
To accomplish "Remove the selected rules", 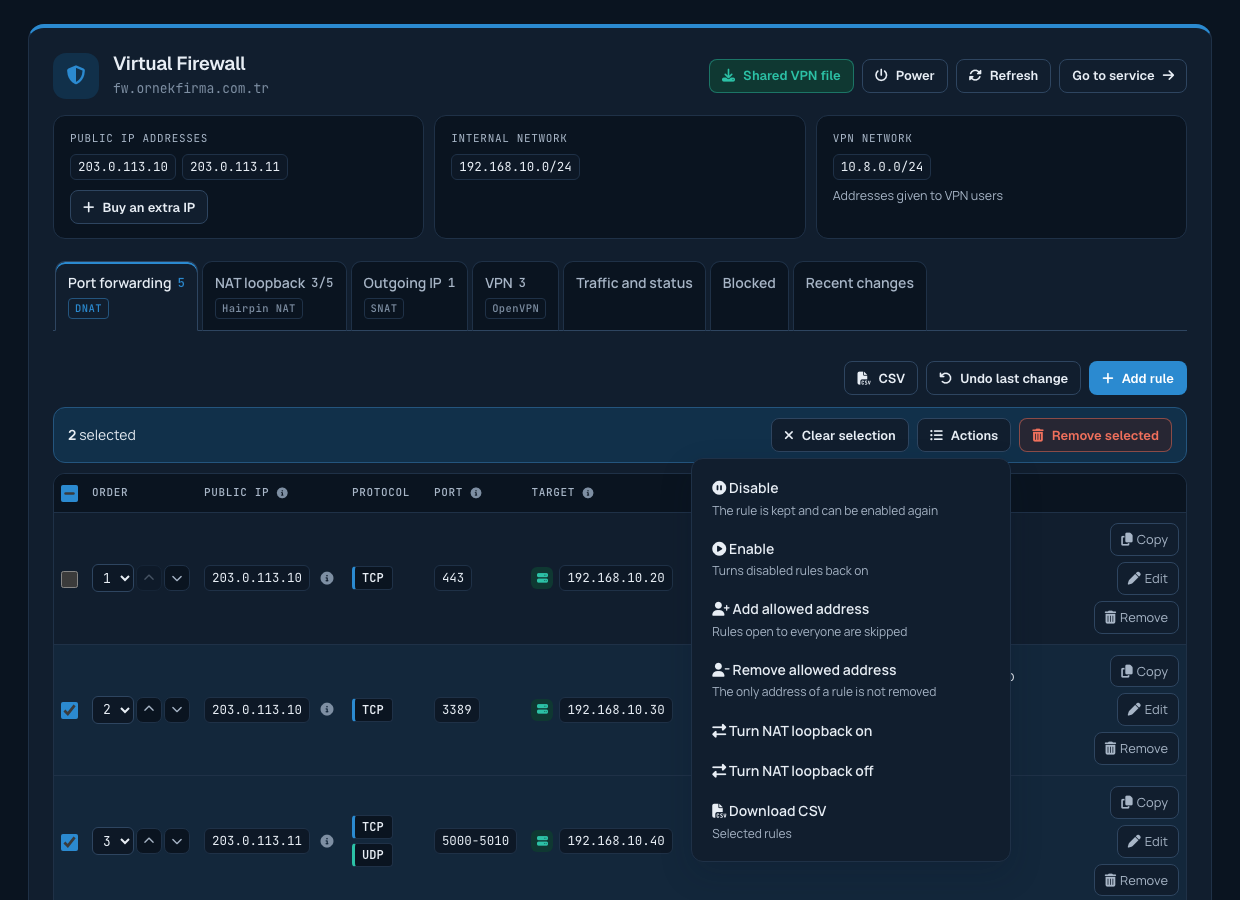I will [x=1095, y=435].
